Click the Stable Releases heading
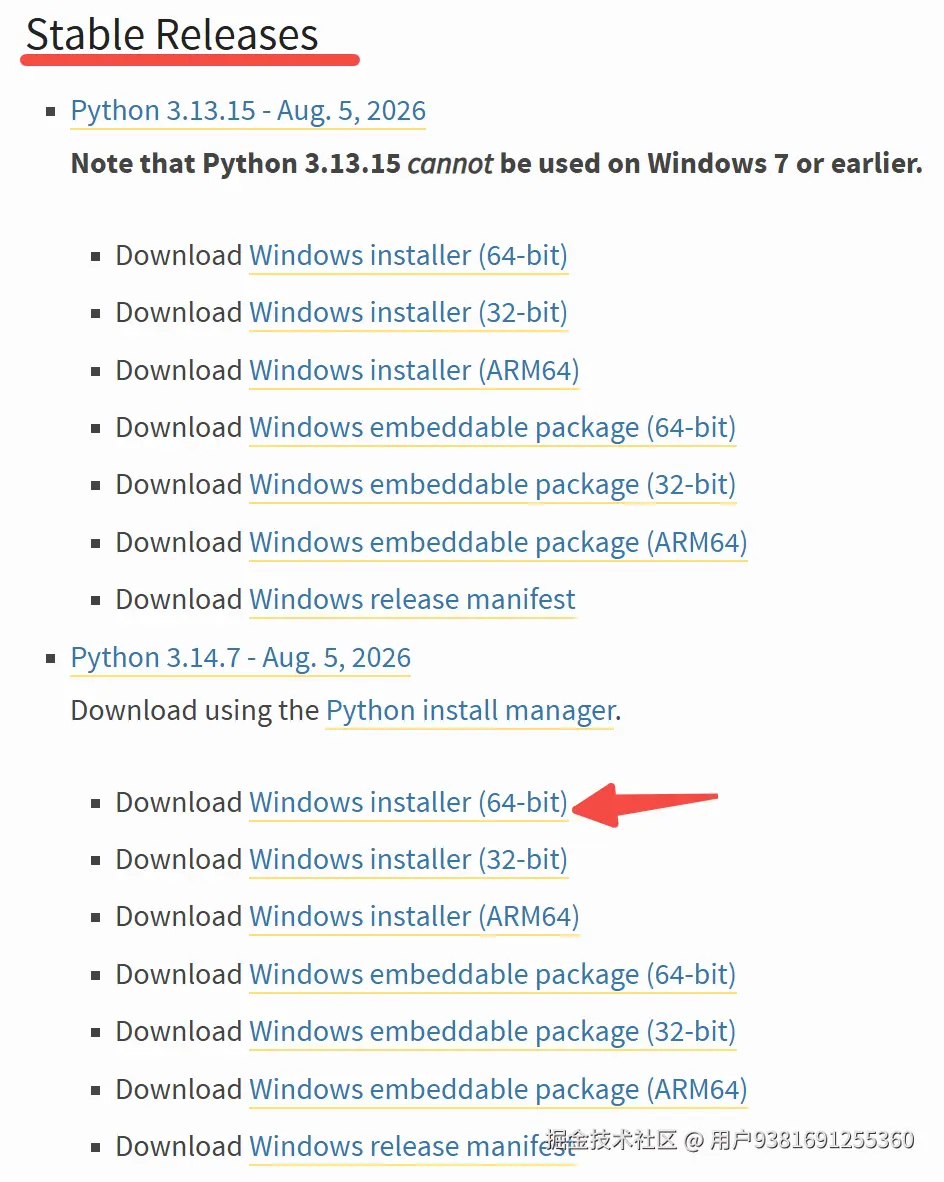Viewport: 944px width, 1182px height. click(172, 35)
